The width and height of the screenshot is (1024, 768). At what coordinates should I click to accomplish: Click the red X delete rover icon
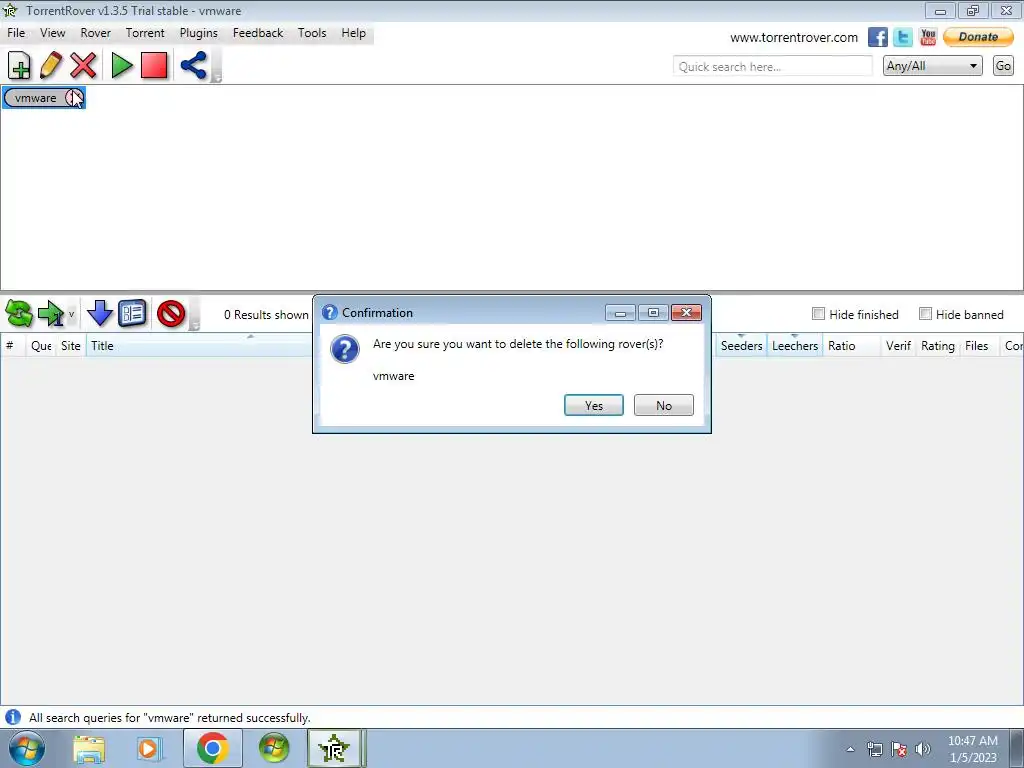coord(84,65)
